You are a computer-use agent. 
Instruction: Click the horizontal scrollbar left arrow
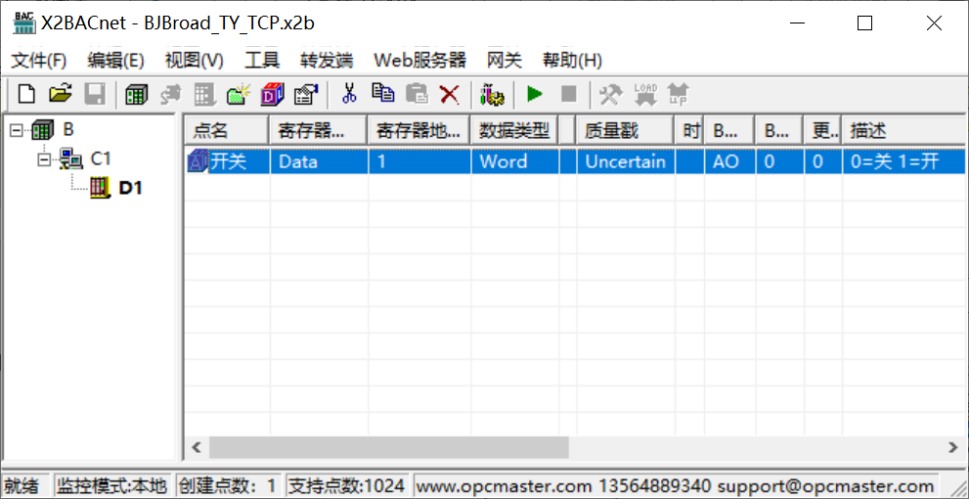point(197,447)
